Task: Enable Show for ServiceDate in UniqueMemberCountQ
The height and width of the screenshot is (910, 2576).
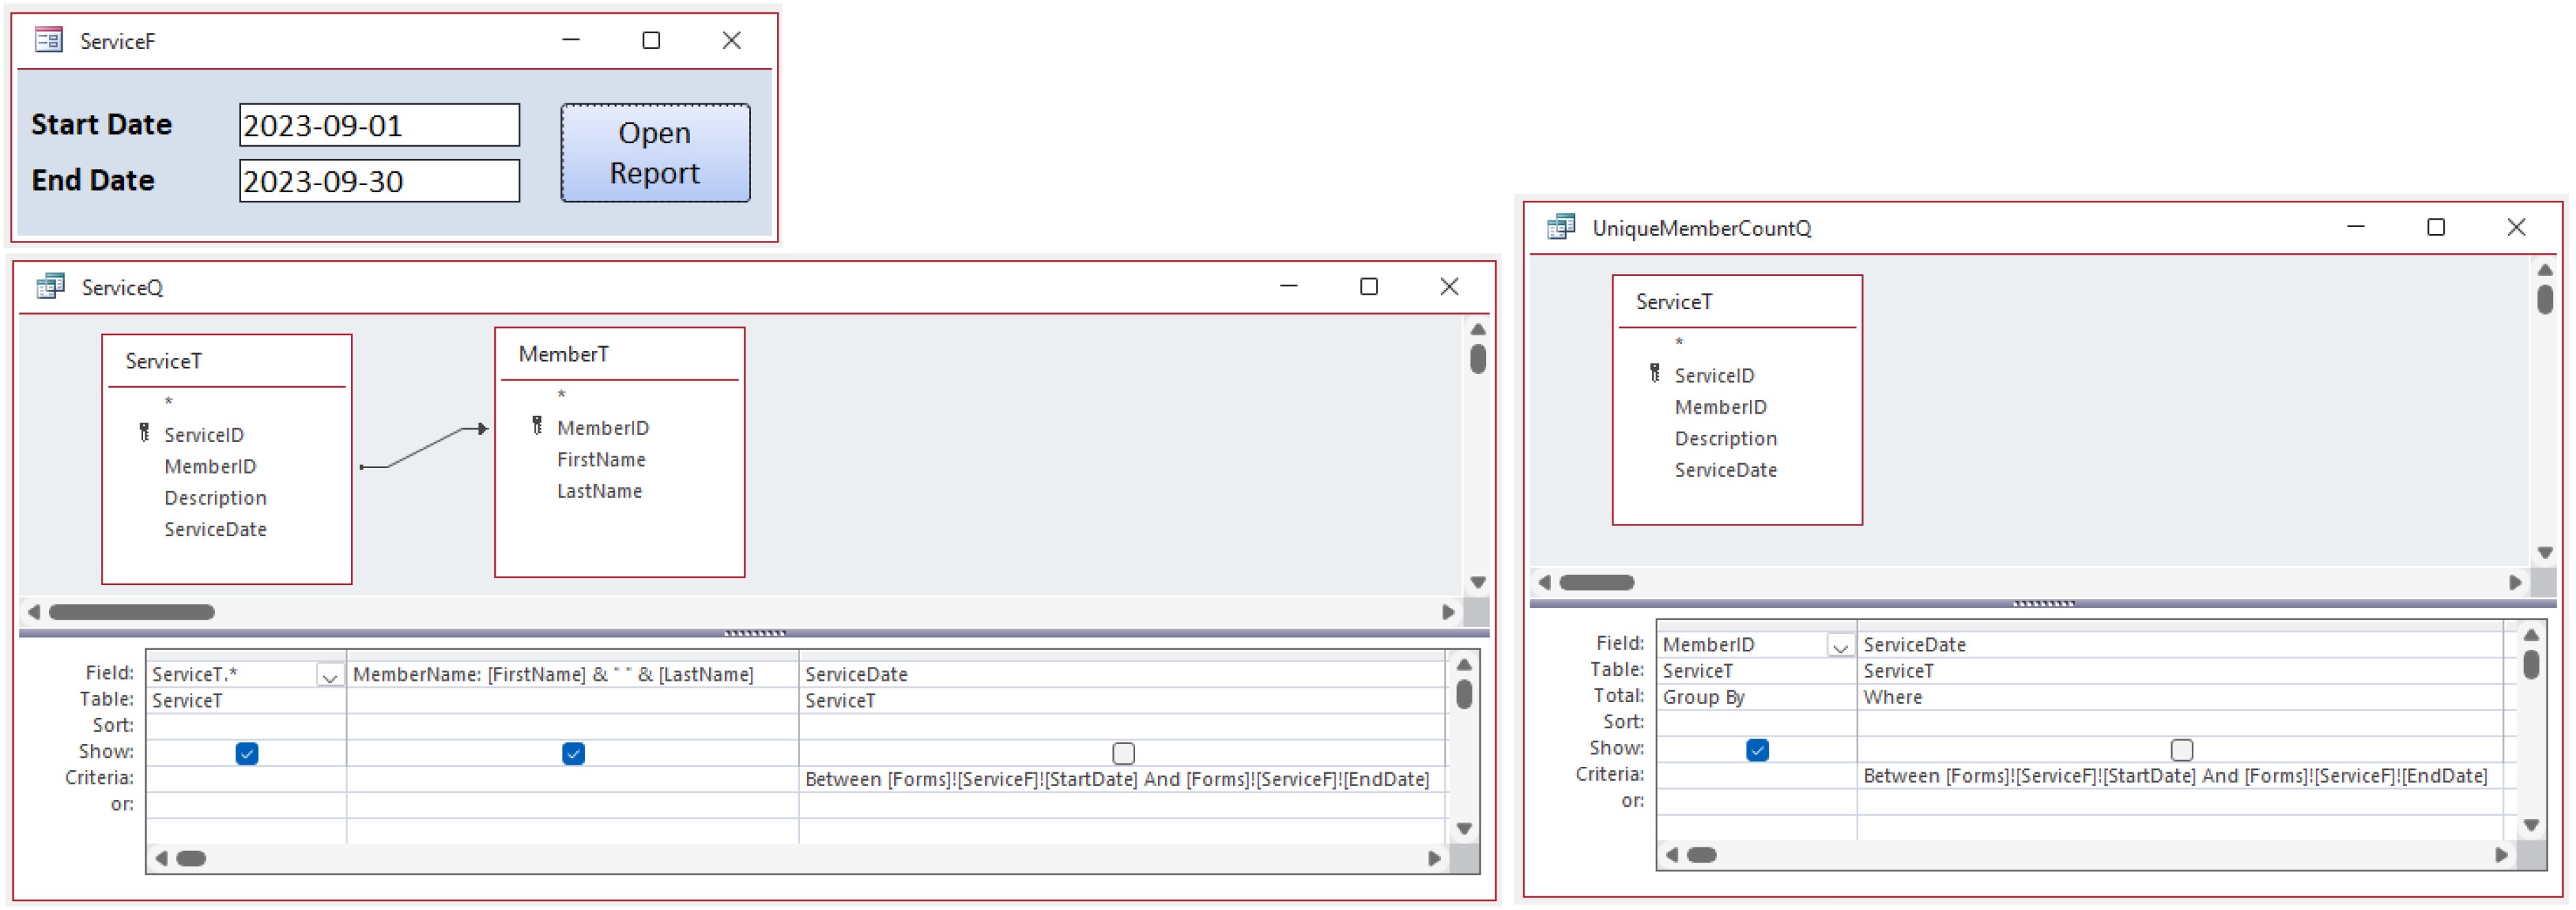Action: [x=2182, y=750]
